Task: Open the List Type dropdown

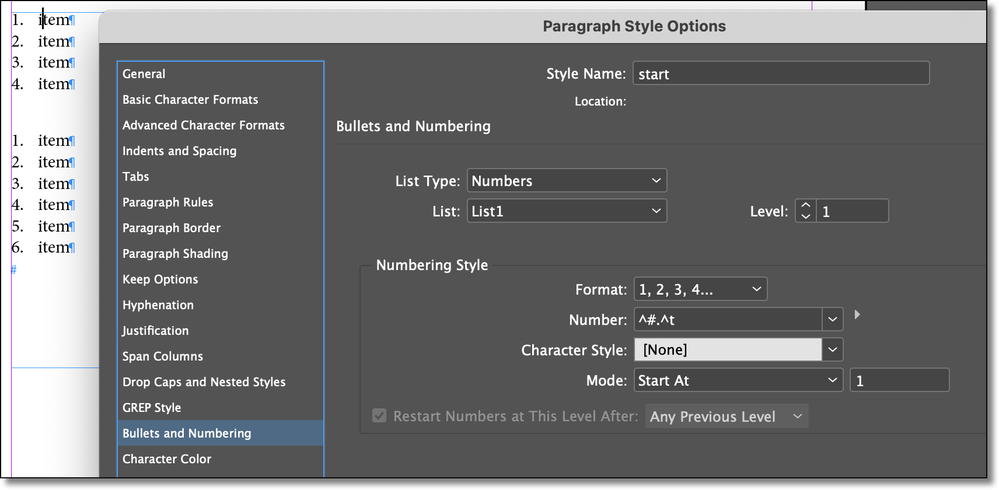Action: (x=566, y=181)
